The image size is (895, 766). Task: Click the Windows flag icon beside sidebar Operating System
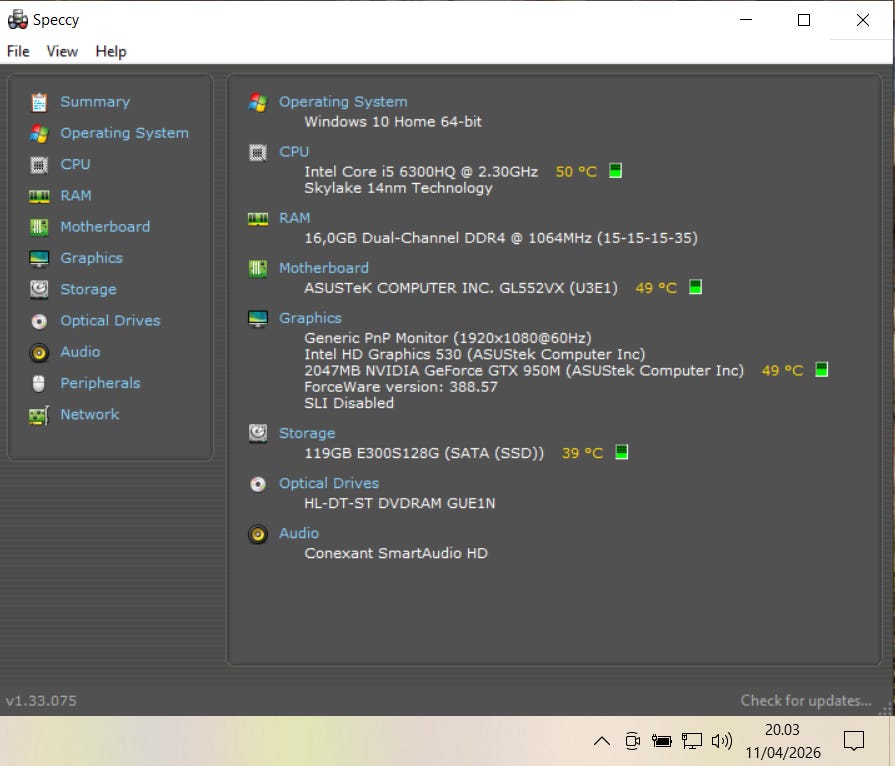point(39,134)
